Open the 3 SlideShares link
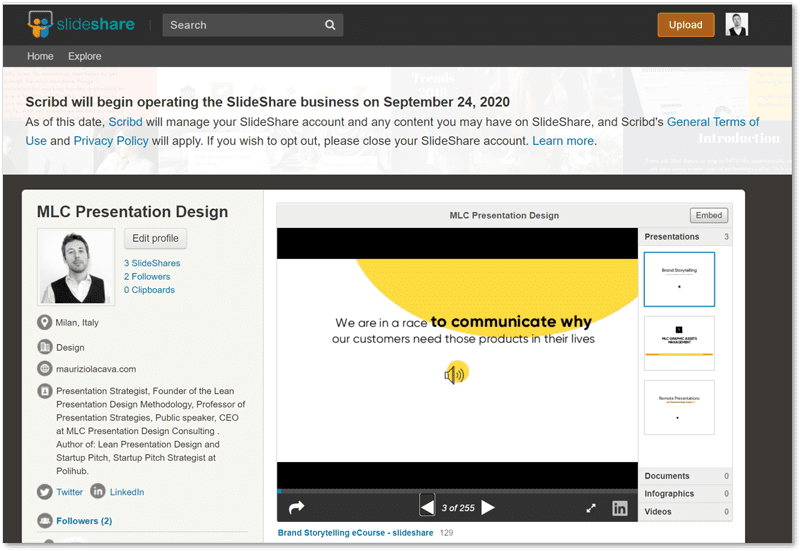800x551 pixels. coord(152,263)
